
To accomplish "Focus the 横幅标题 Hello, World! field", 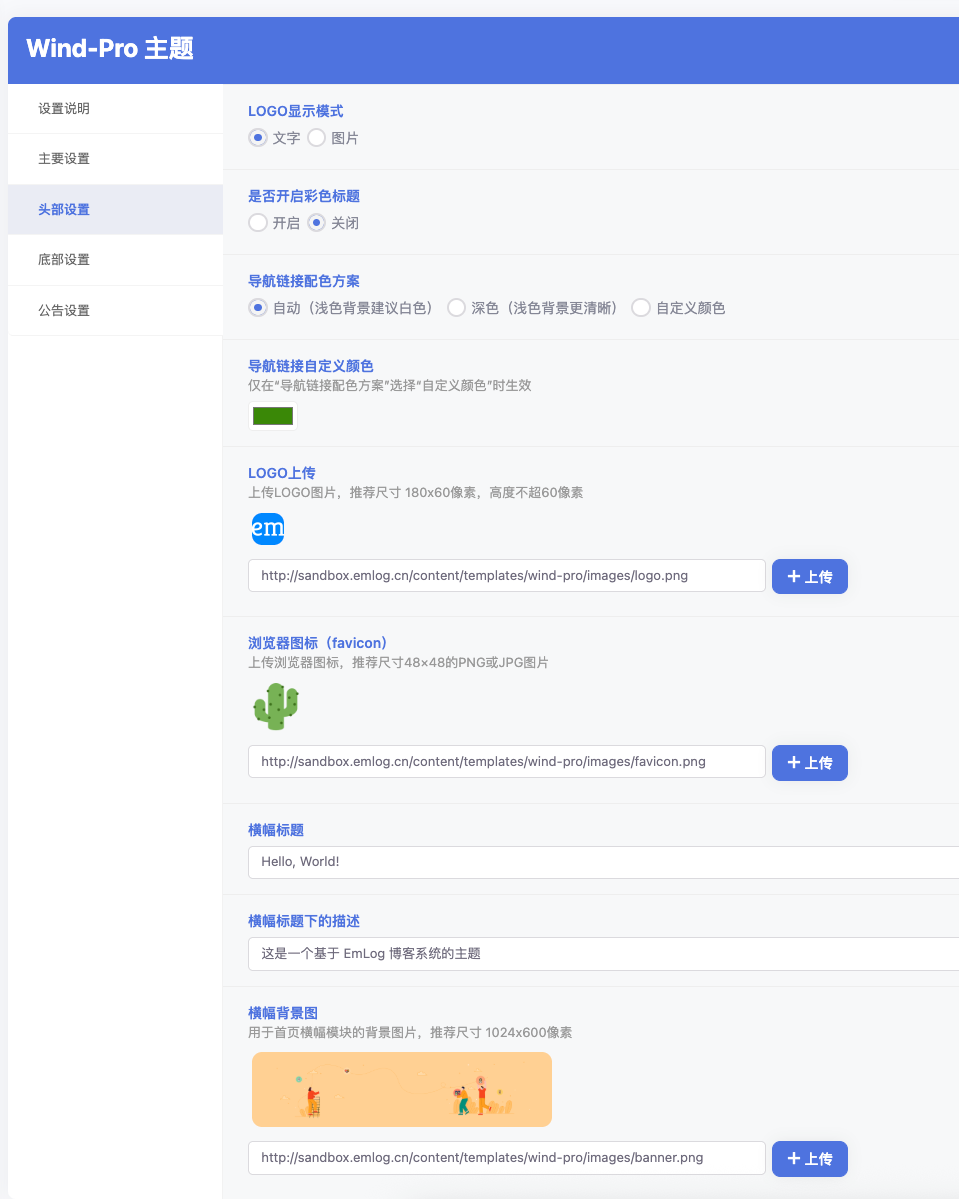I will click(x=603, y=863).
